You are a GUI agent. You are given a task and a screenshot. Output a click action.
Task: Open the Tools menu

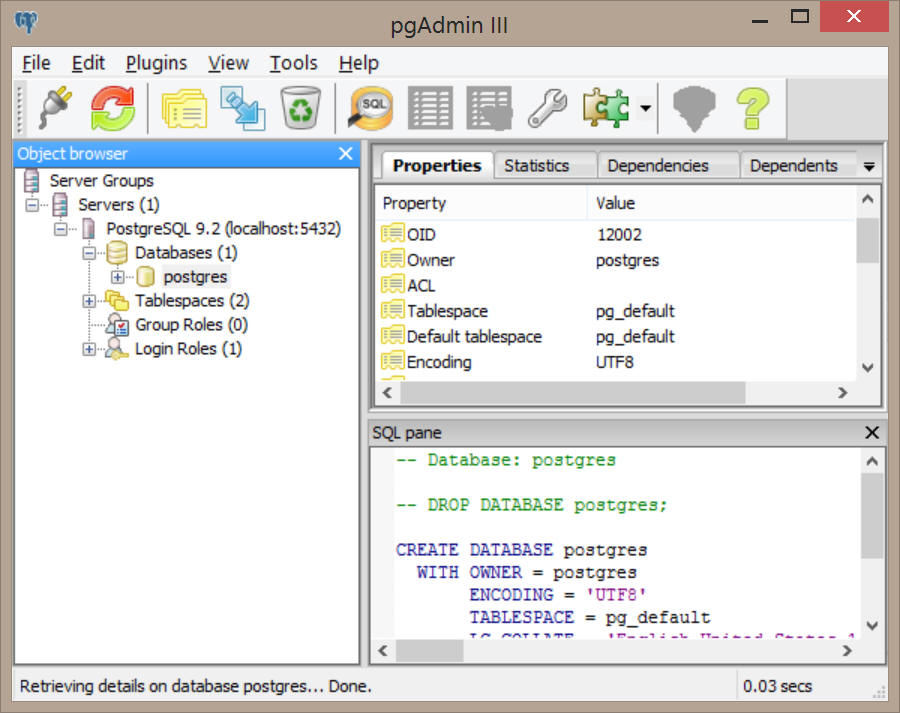click(x=293, y=63)
